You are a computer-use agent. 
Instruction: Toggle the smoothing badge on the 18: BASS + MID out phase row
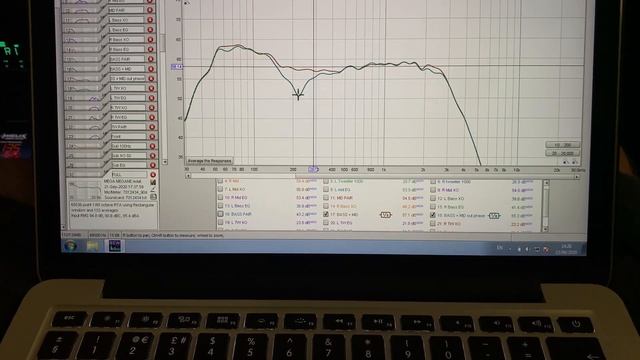click(x=494, y=216)
